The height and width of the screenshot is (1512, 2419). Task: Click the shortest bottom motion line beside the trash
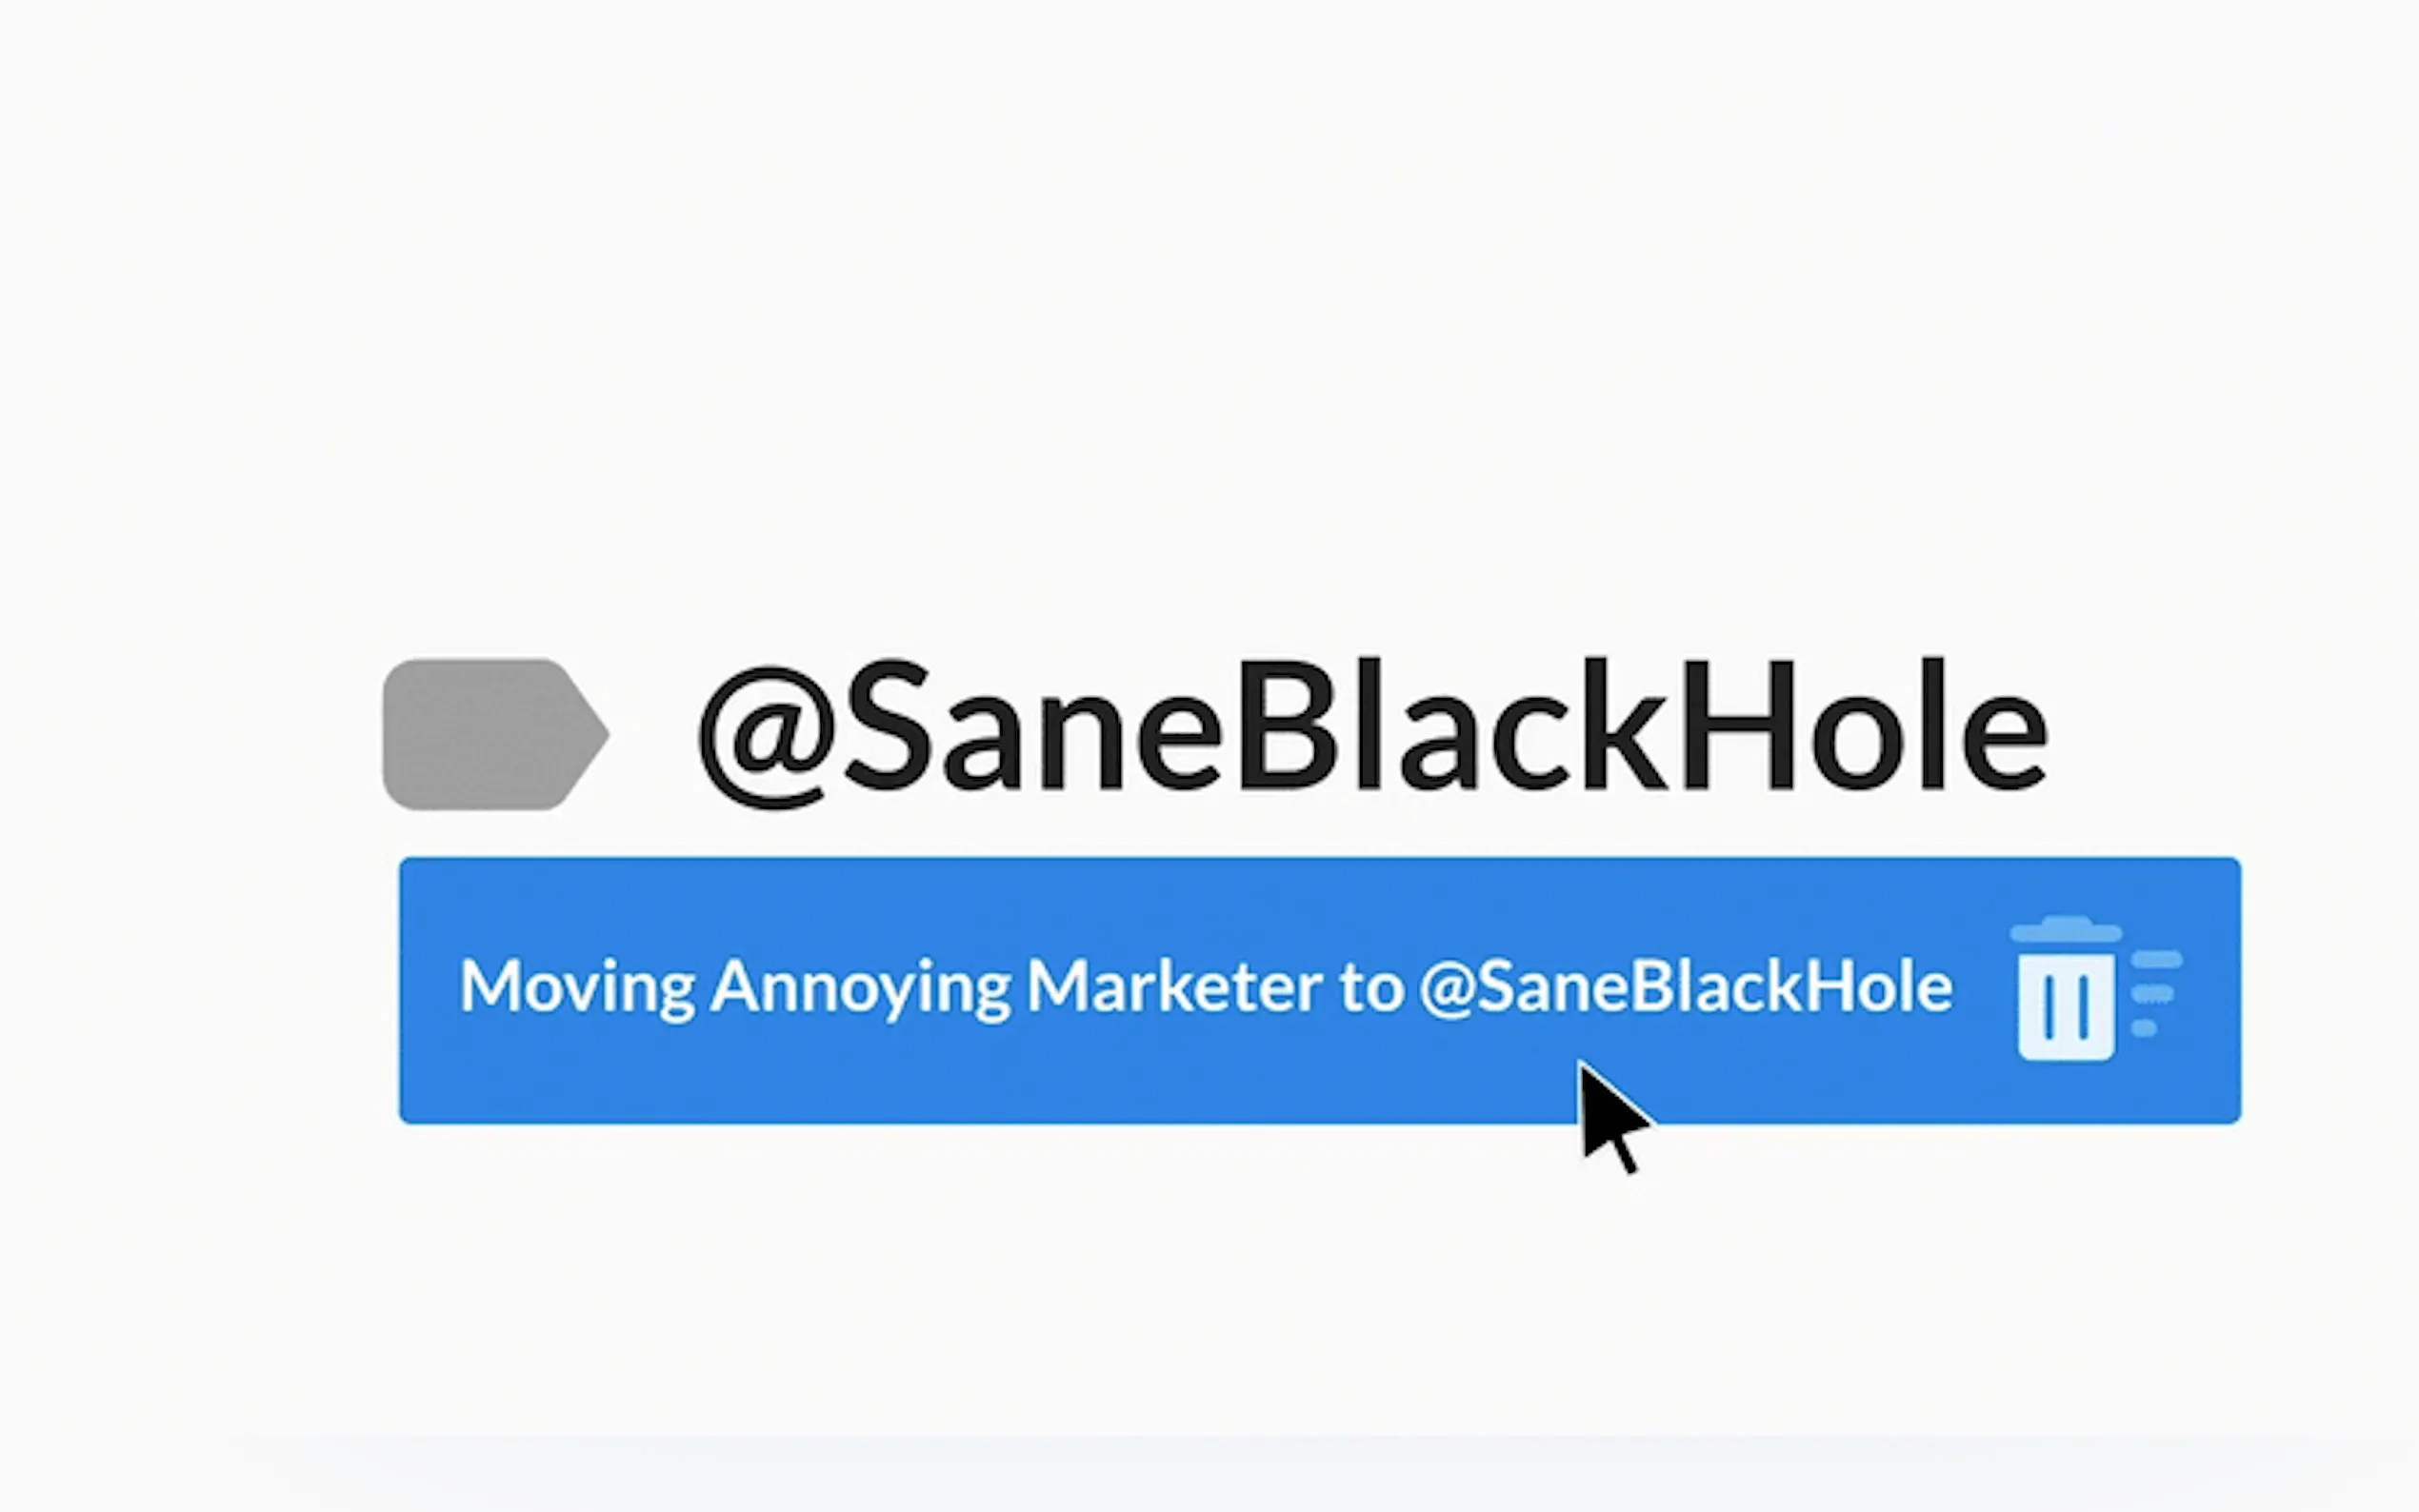tap(2144, 1028)
